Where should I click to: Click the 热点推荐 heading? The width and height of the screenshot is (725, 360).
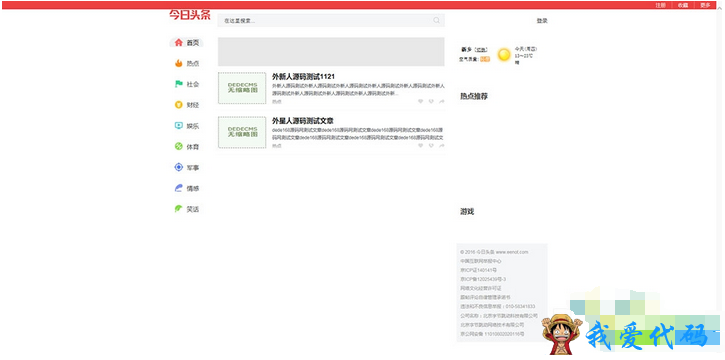[473, 96]
